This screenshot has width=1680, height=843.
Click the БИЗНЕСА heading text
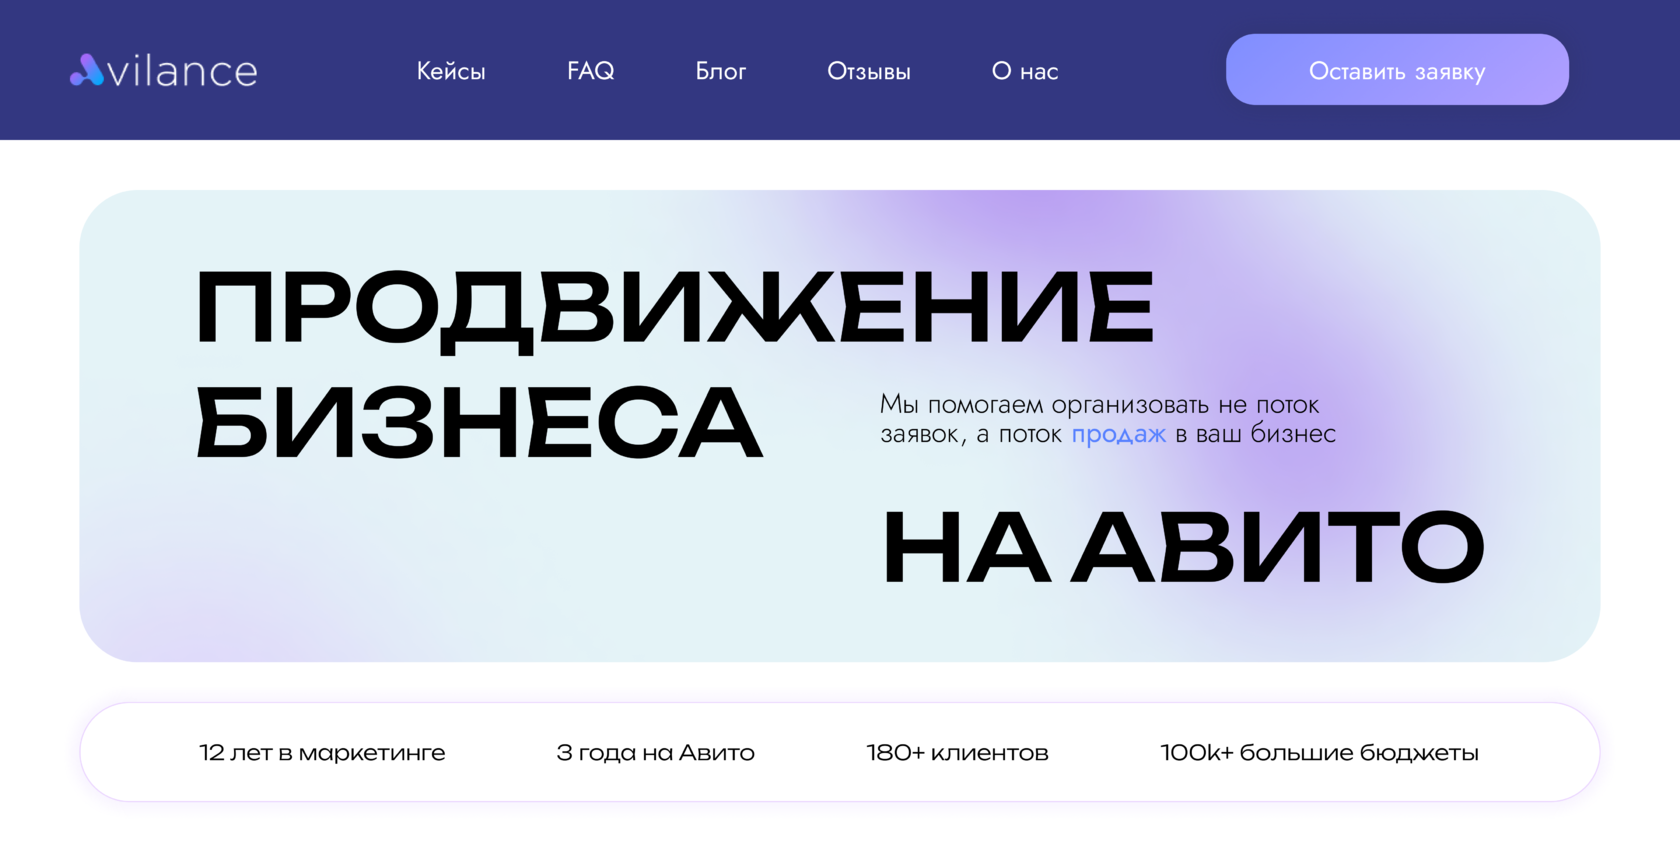[x=479, y=422]
